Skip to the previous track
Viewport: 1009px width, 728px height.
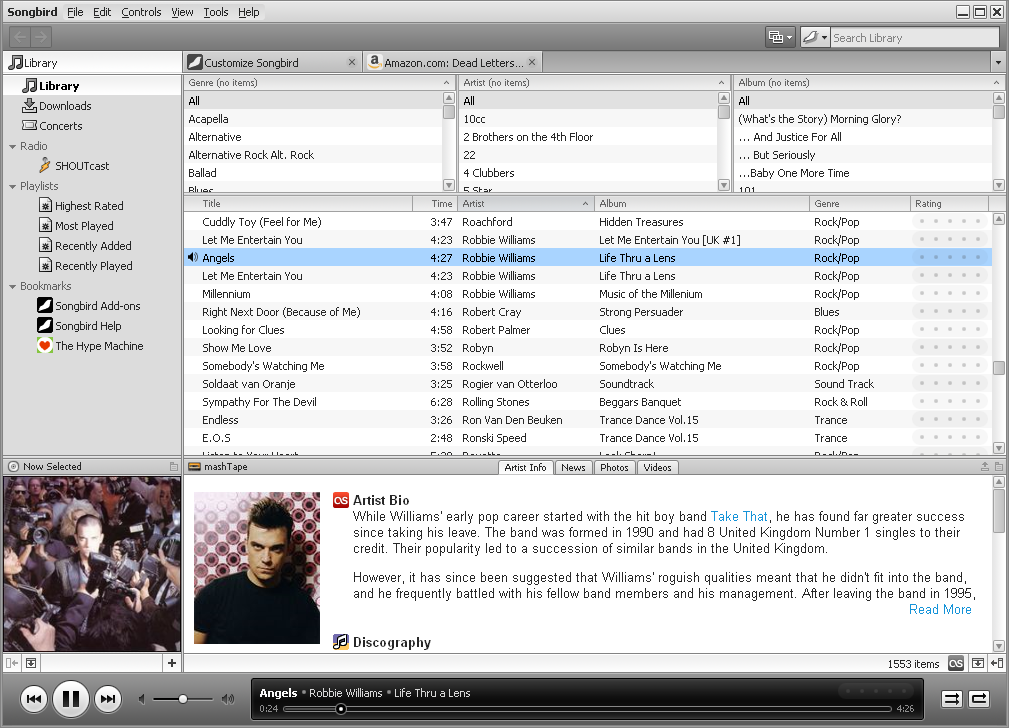click(34, 699)
